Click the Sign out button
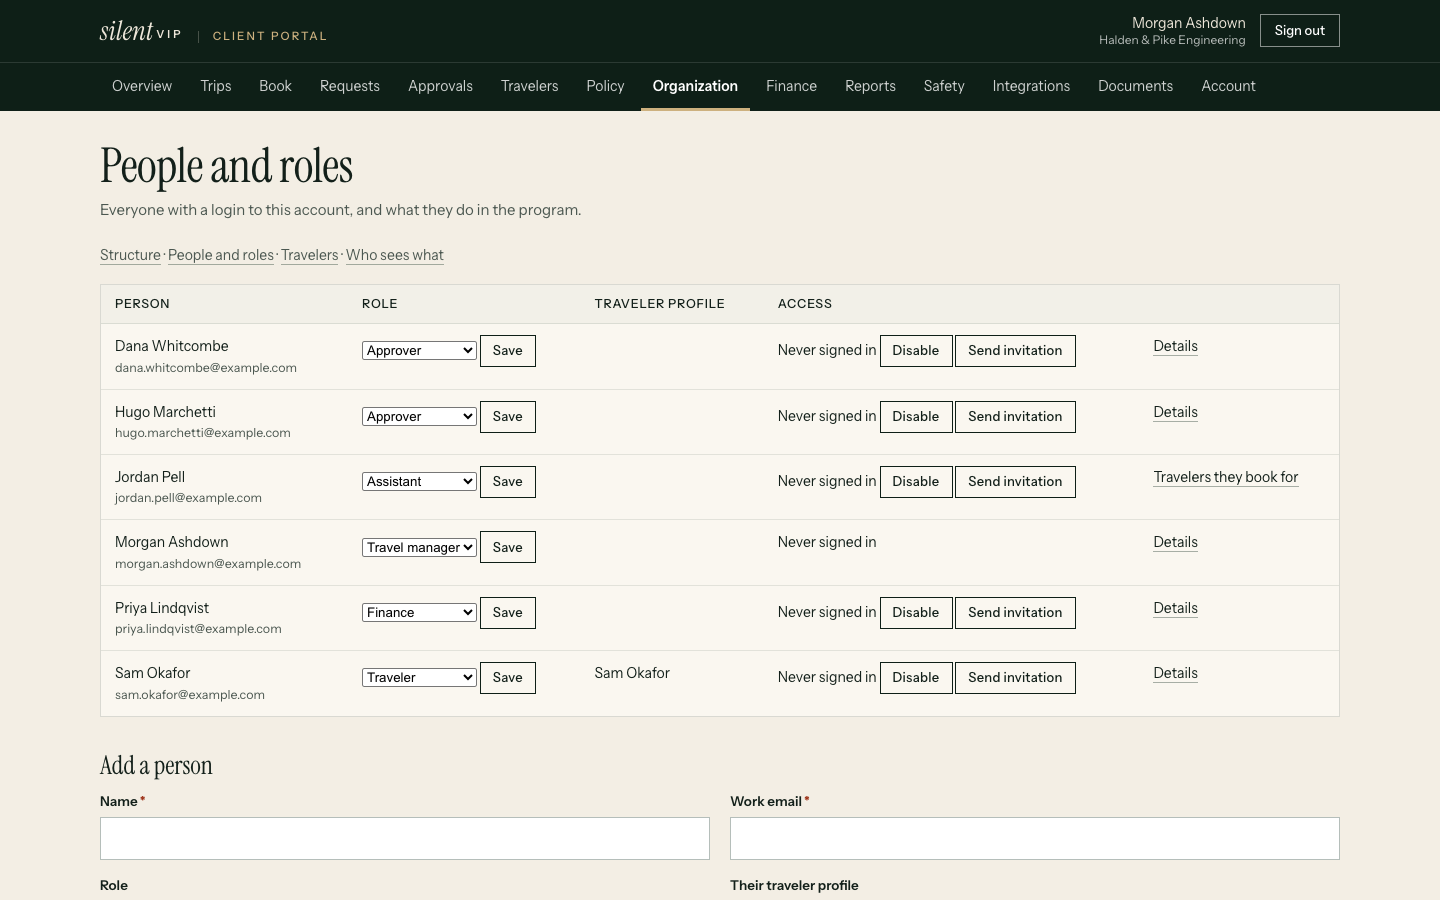This screenshot has height=900, width=1440. pos(1299,31)
